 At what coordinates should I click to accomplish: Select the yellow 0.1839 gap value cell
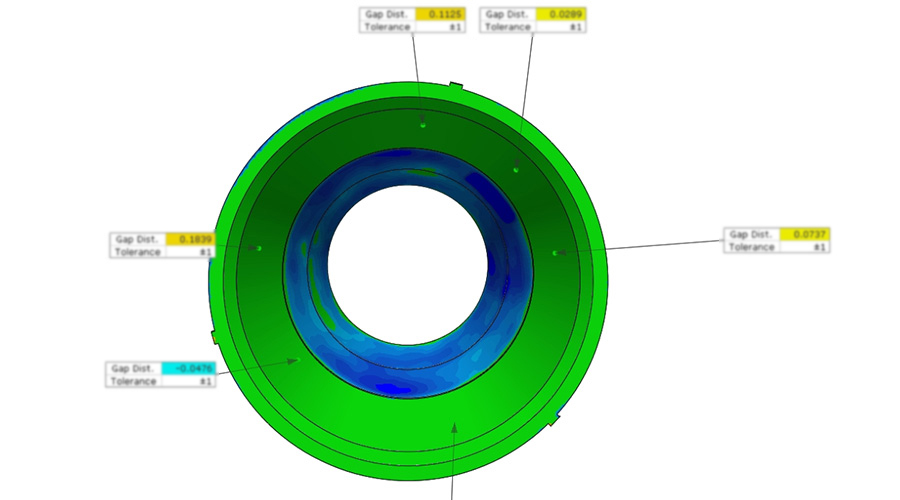coord(190,239)
